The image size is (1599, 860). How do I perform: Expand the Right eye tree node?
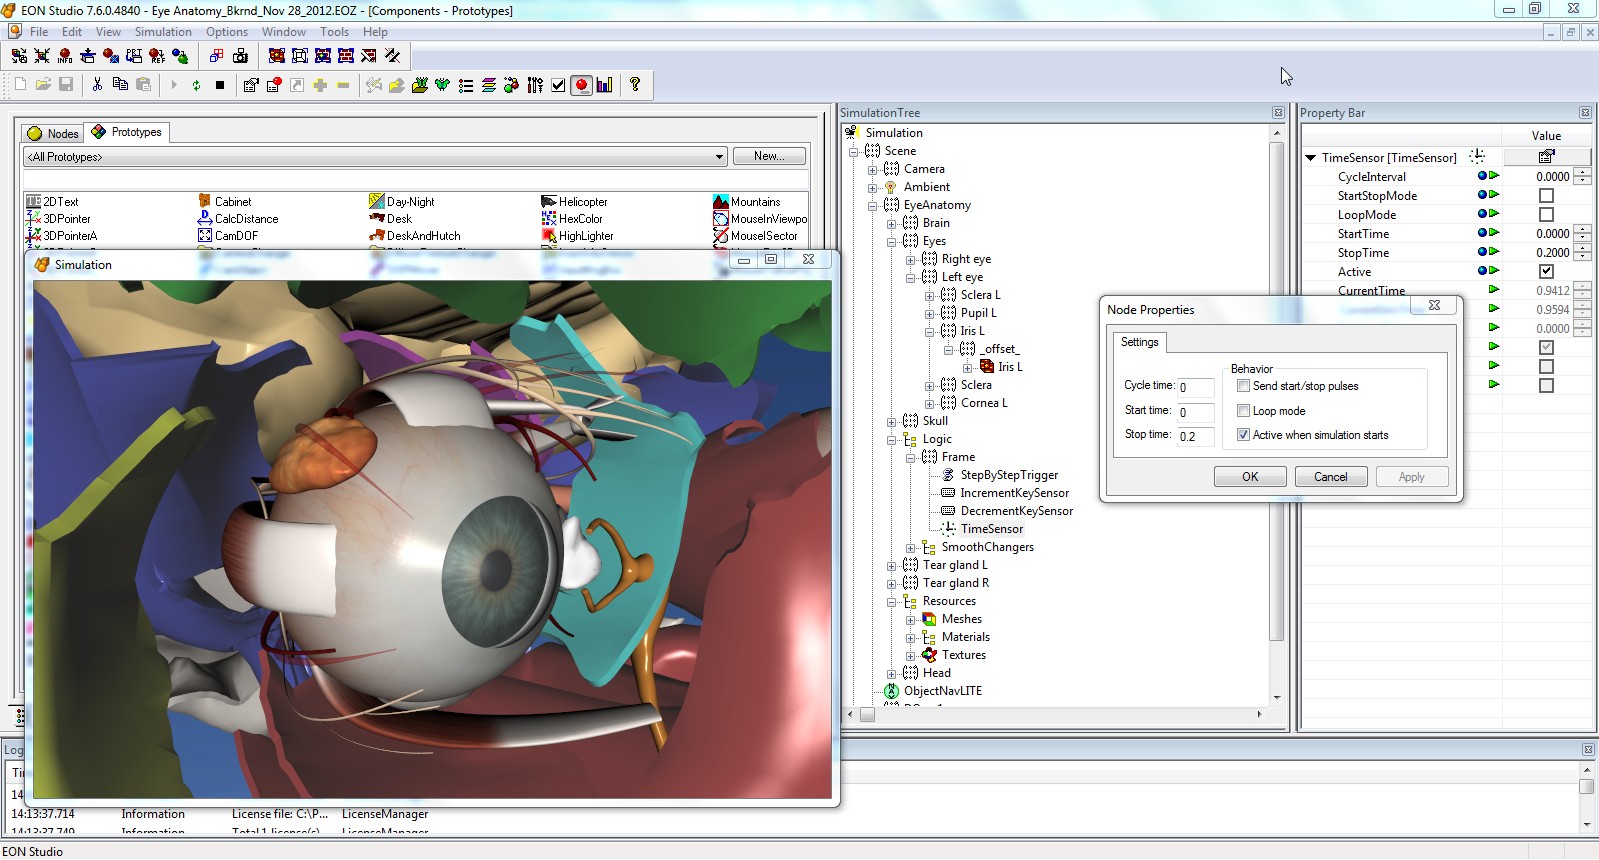[910, 259]
